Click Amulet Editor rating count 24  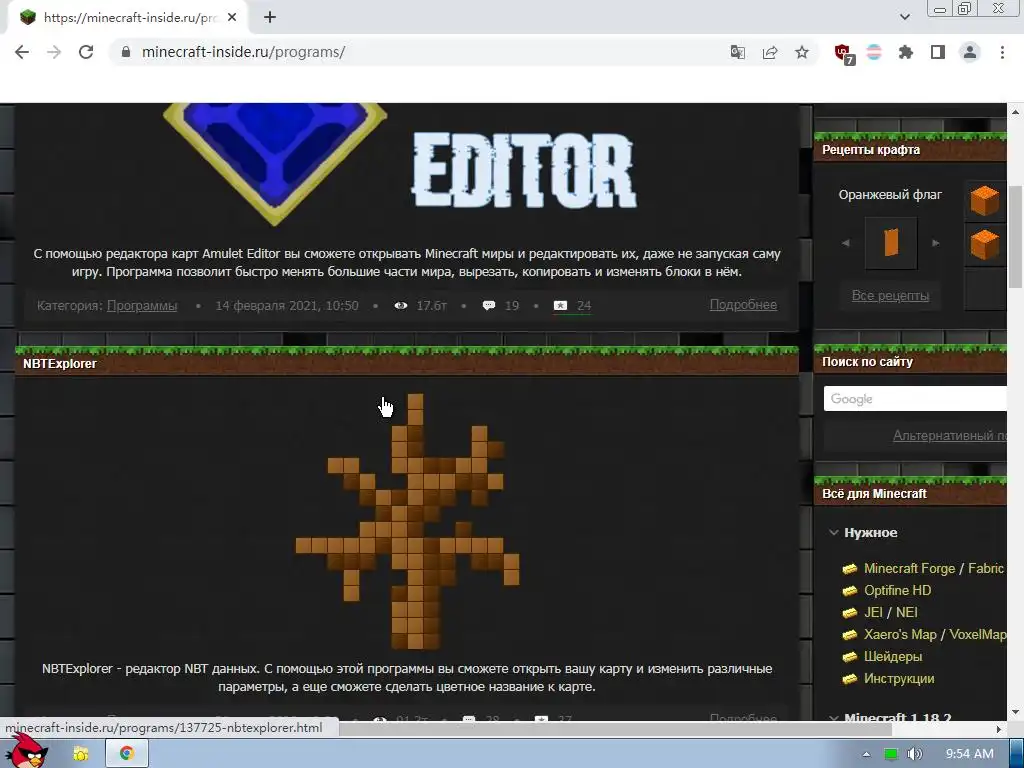pyautogui.click(x=584, y=306)
